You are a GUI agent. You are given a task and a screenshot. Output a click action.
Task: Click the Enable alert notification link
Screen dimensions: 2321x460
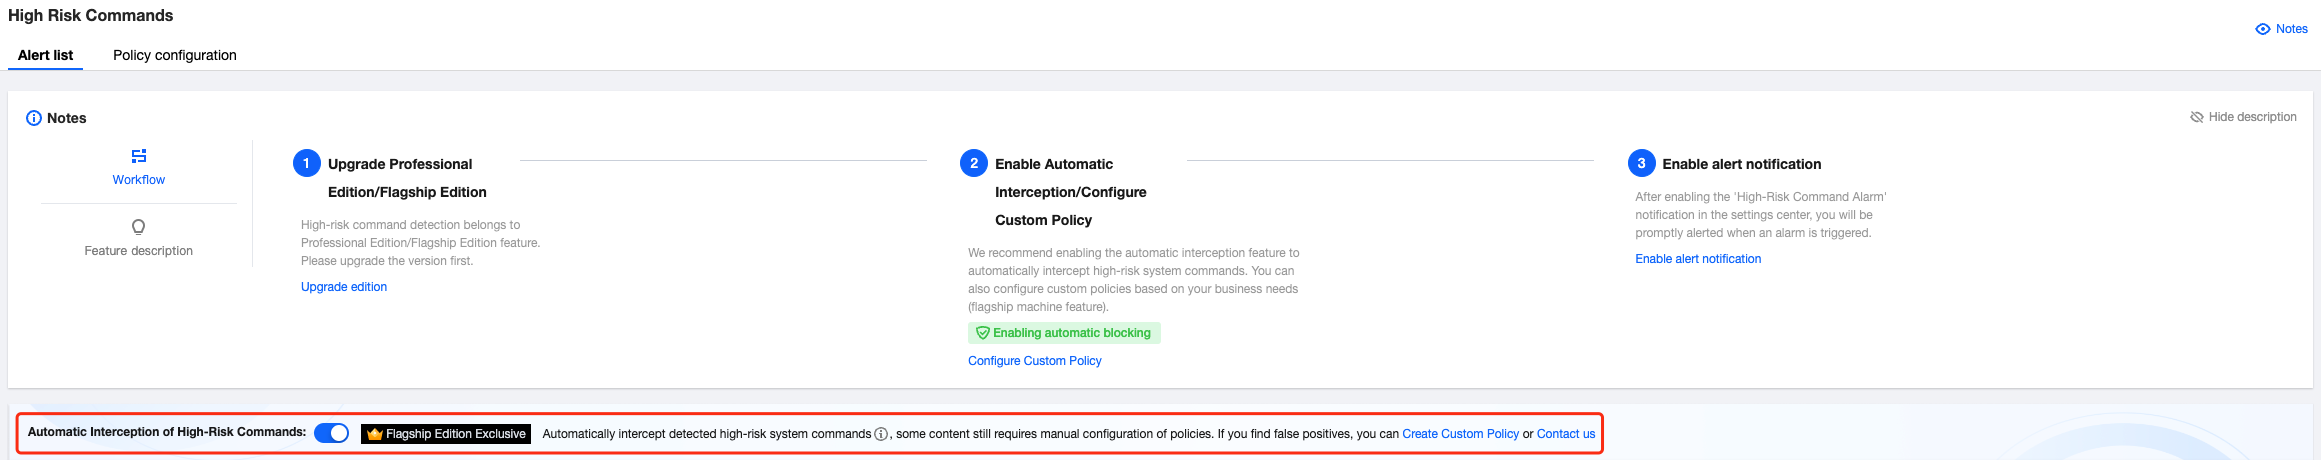(1698, 259)
